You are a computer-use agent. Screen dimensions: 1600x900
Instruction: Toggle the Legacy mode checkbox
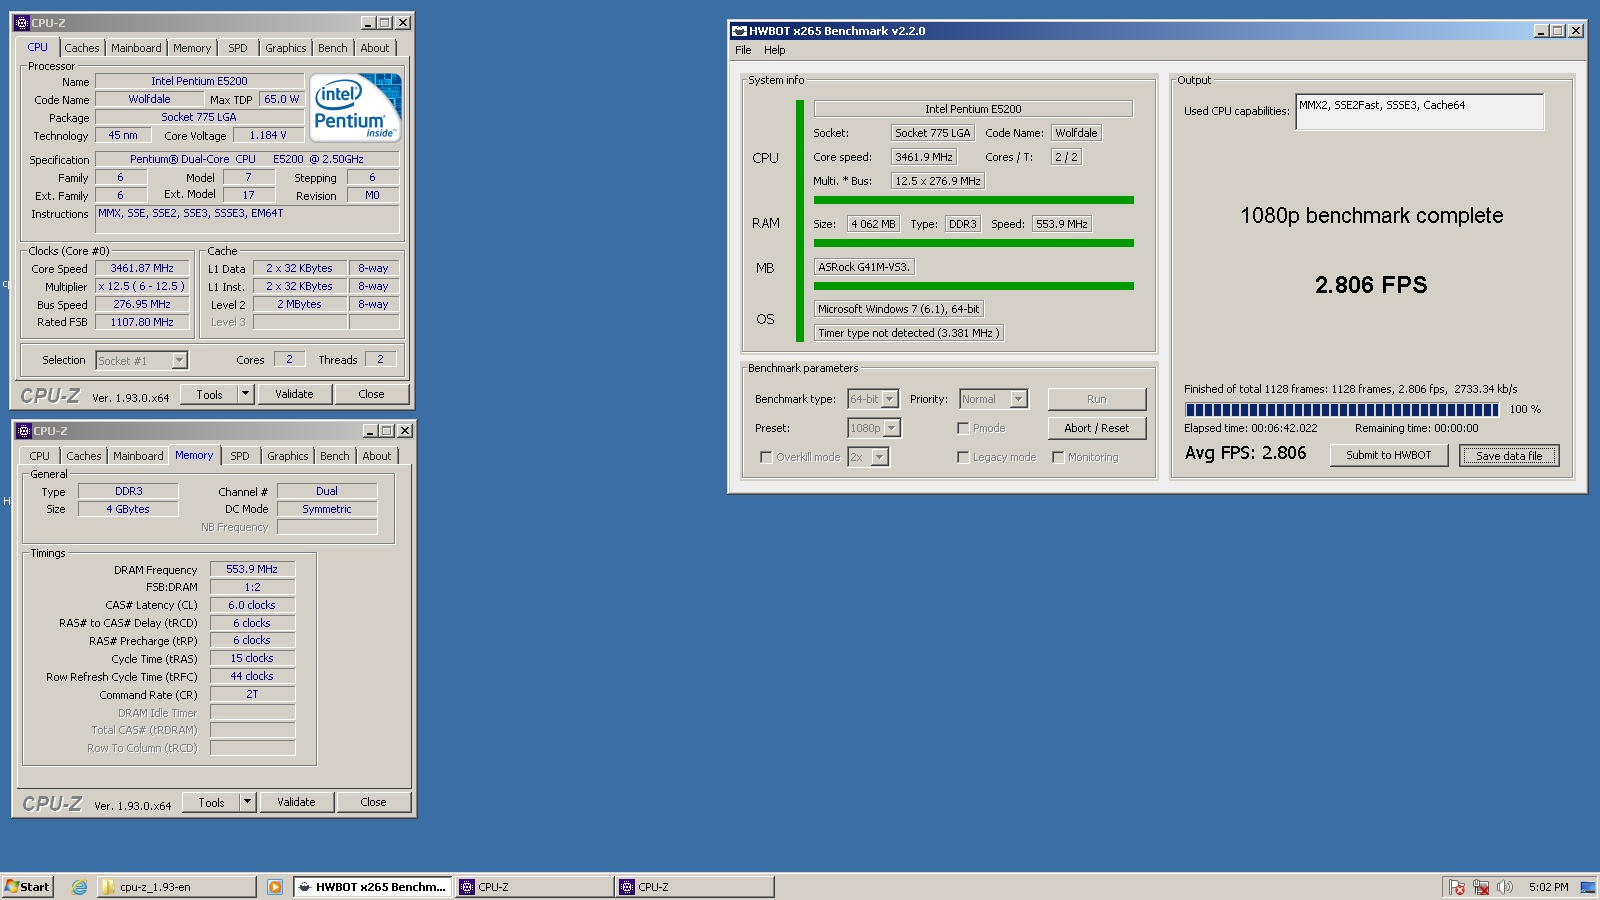point(963,457)
